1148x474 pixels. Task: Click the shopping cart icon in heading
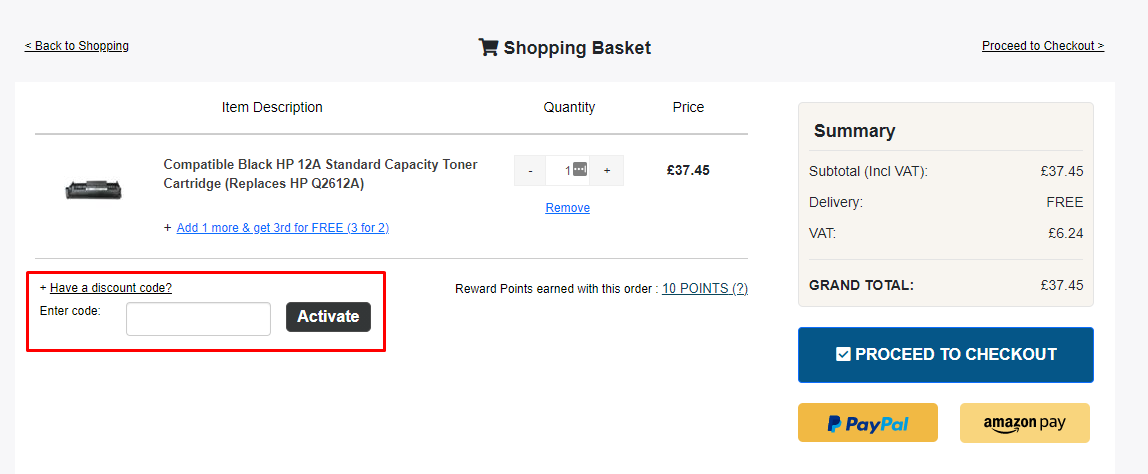tap(488, 47)
